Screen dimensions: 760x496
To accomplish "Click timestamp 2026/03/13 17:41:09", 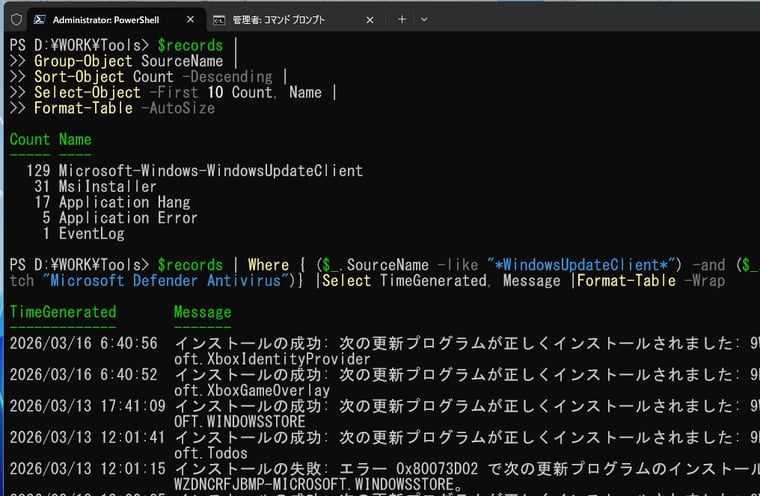I will pos(88,406).
